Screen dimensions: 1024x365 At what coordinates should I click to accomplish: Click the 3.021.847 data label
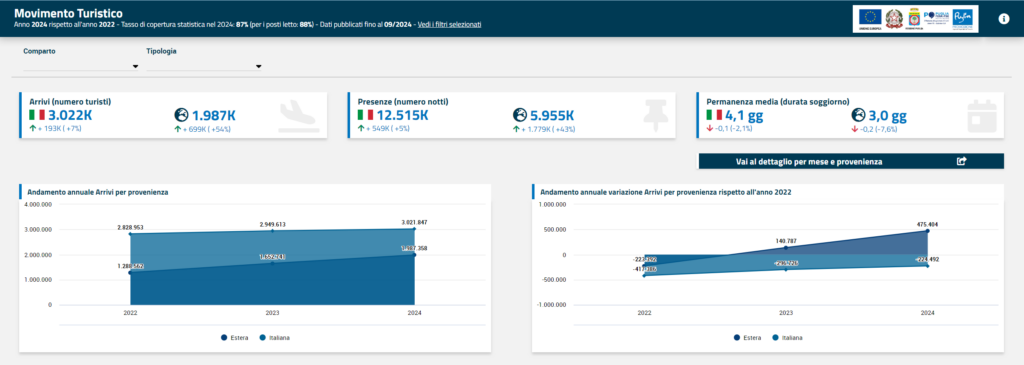(x=414, y=223)
